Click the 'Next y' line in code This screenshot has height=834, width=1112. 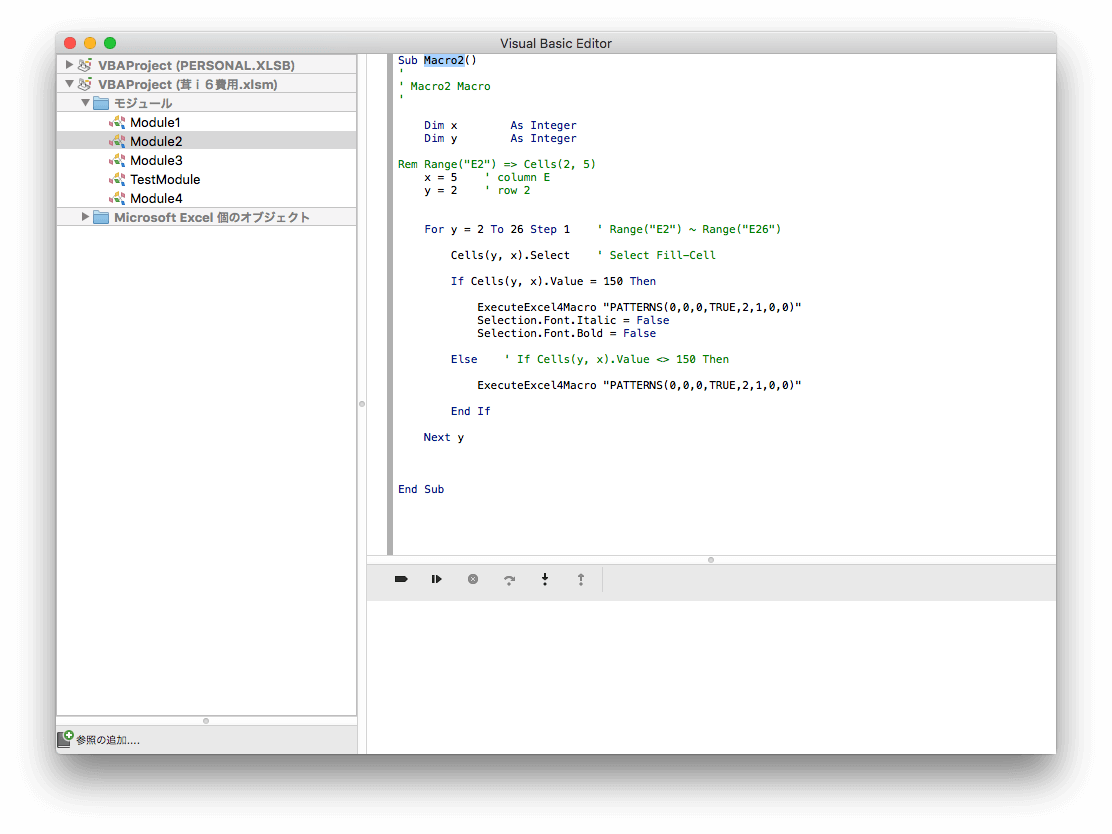(x=443, y=438)
